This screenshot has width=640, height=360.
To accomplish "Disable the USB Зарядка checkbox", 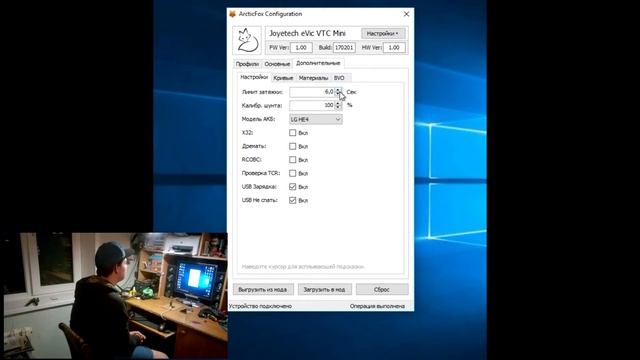I will pyautogui.click(x=292, y=187).
